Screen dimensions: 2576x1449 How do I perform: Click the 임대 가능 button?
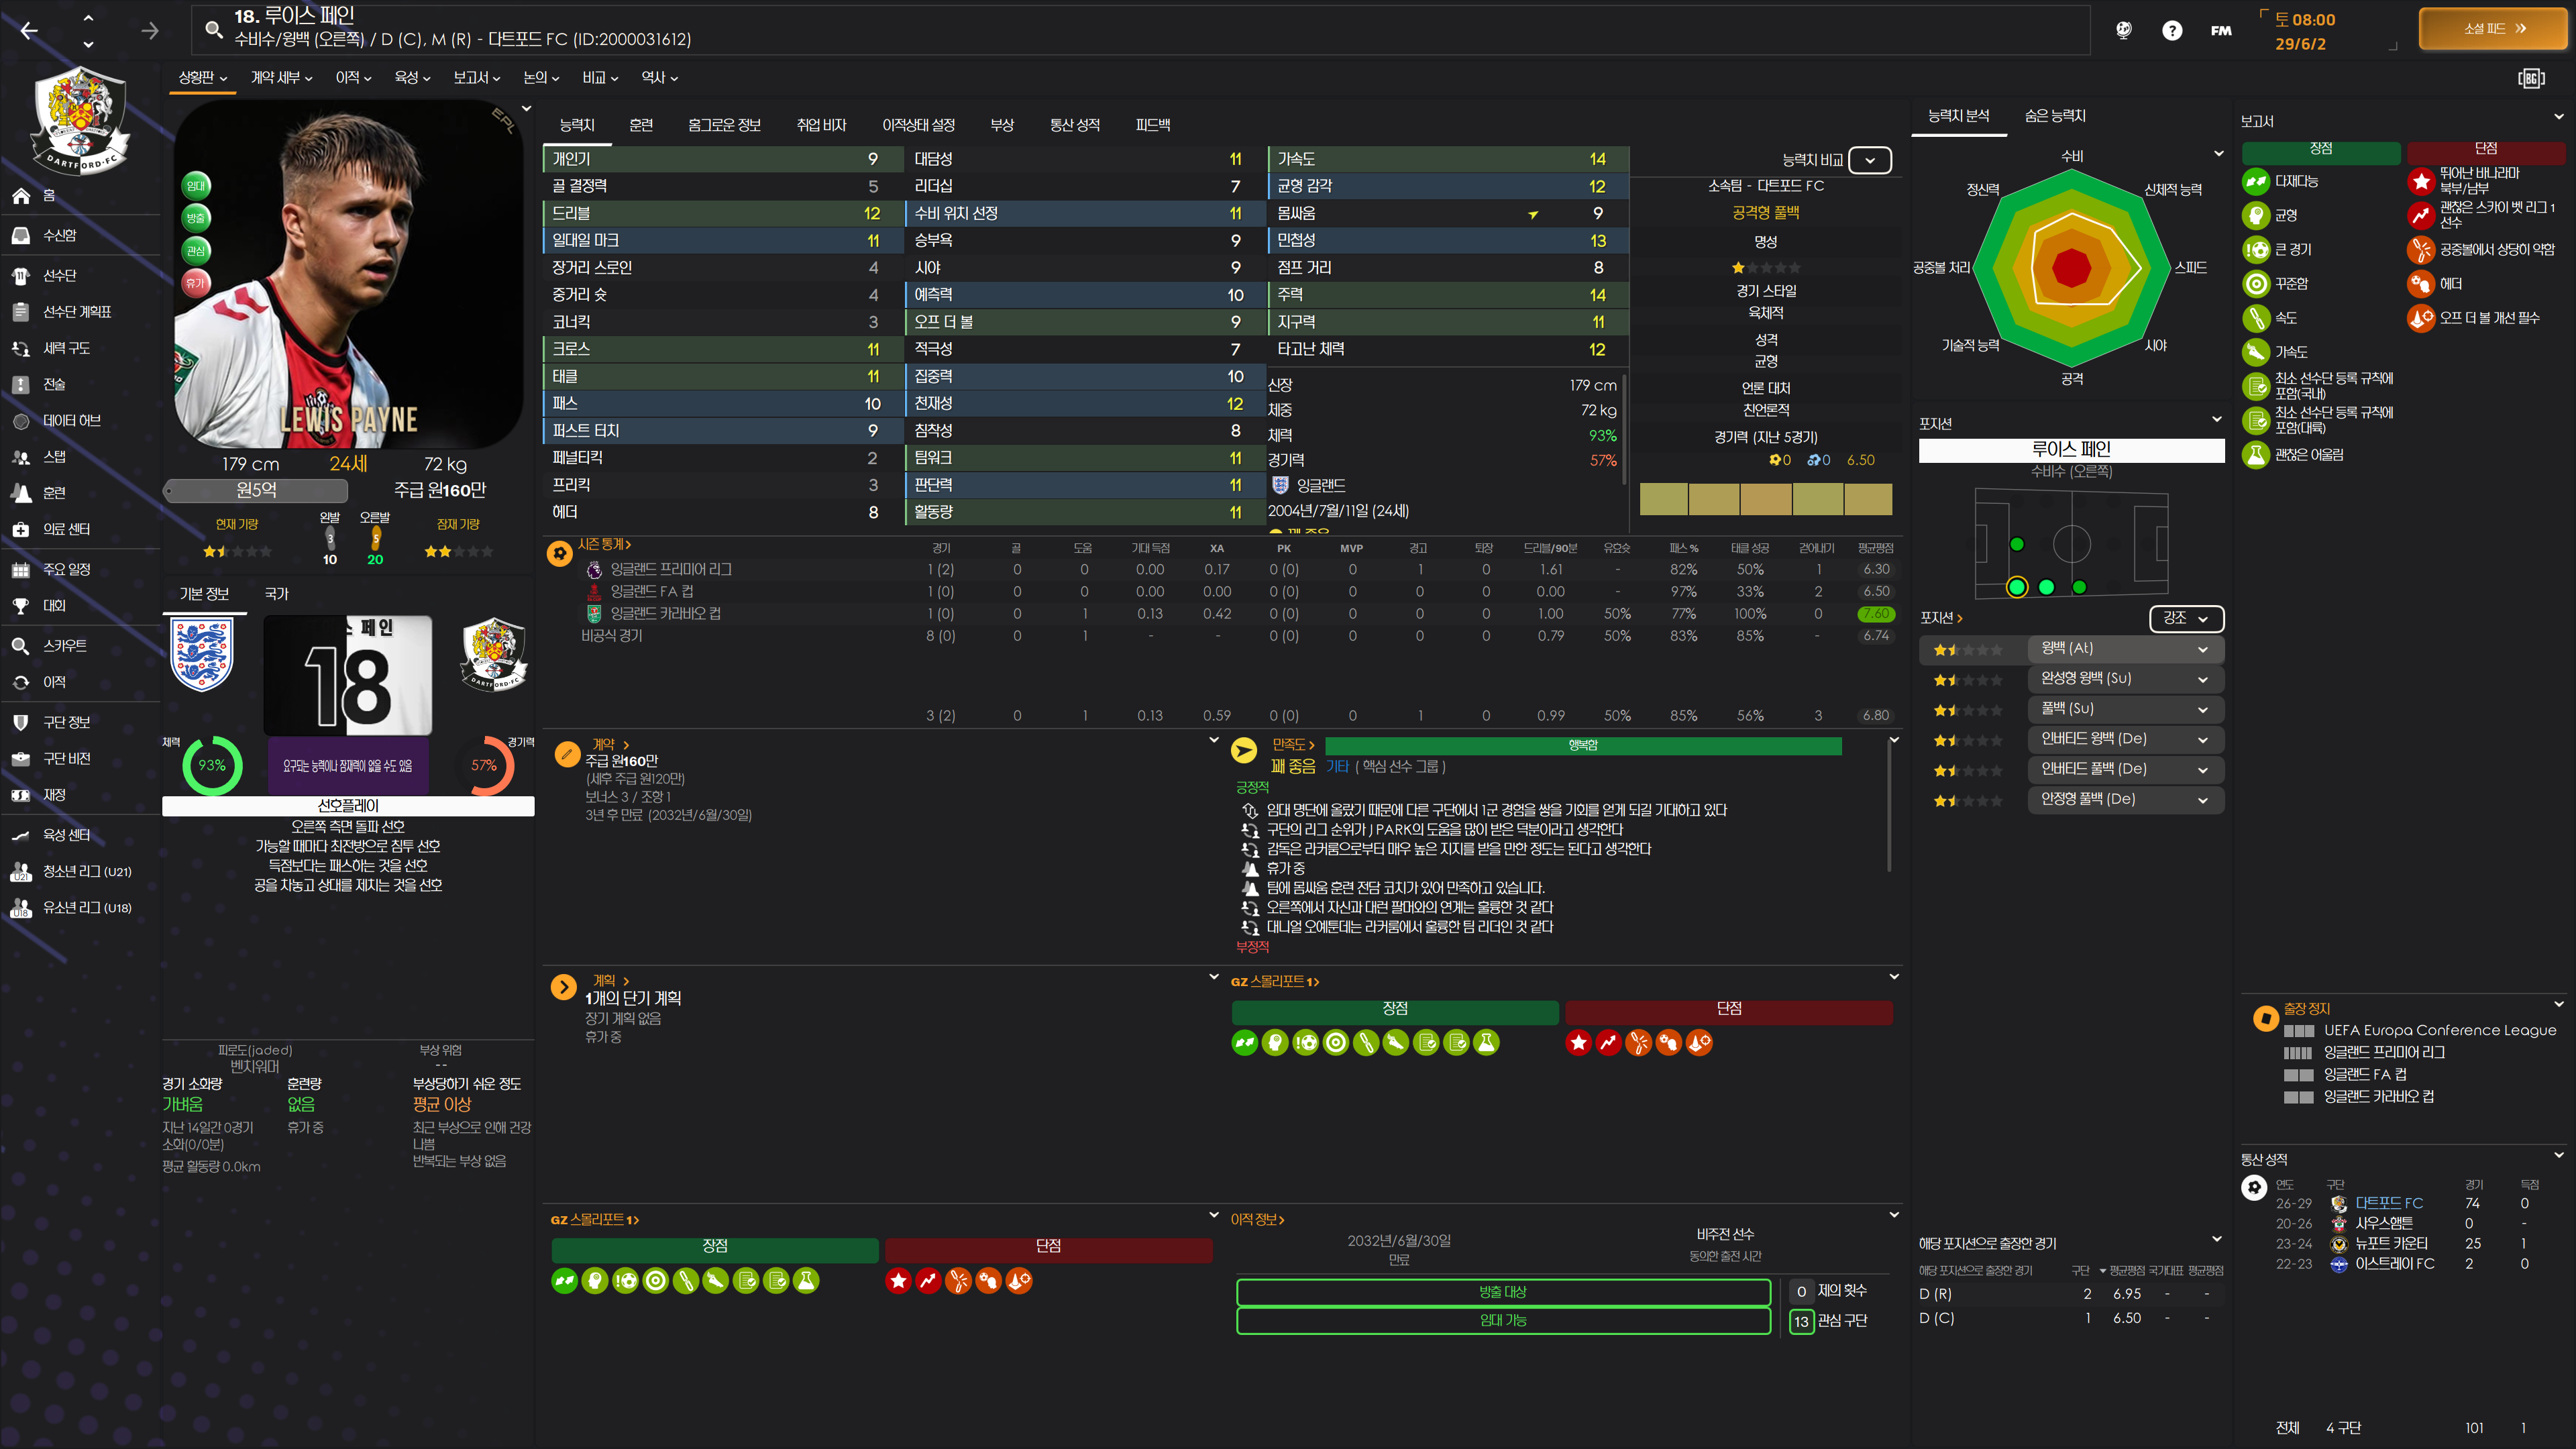tap(1503, 1320)
